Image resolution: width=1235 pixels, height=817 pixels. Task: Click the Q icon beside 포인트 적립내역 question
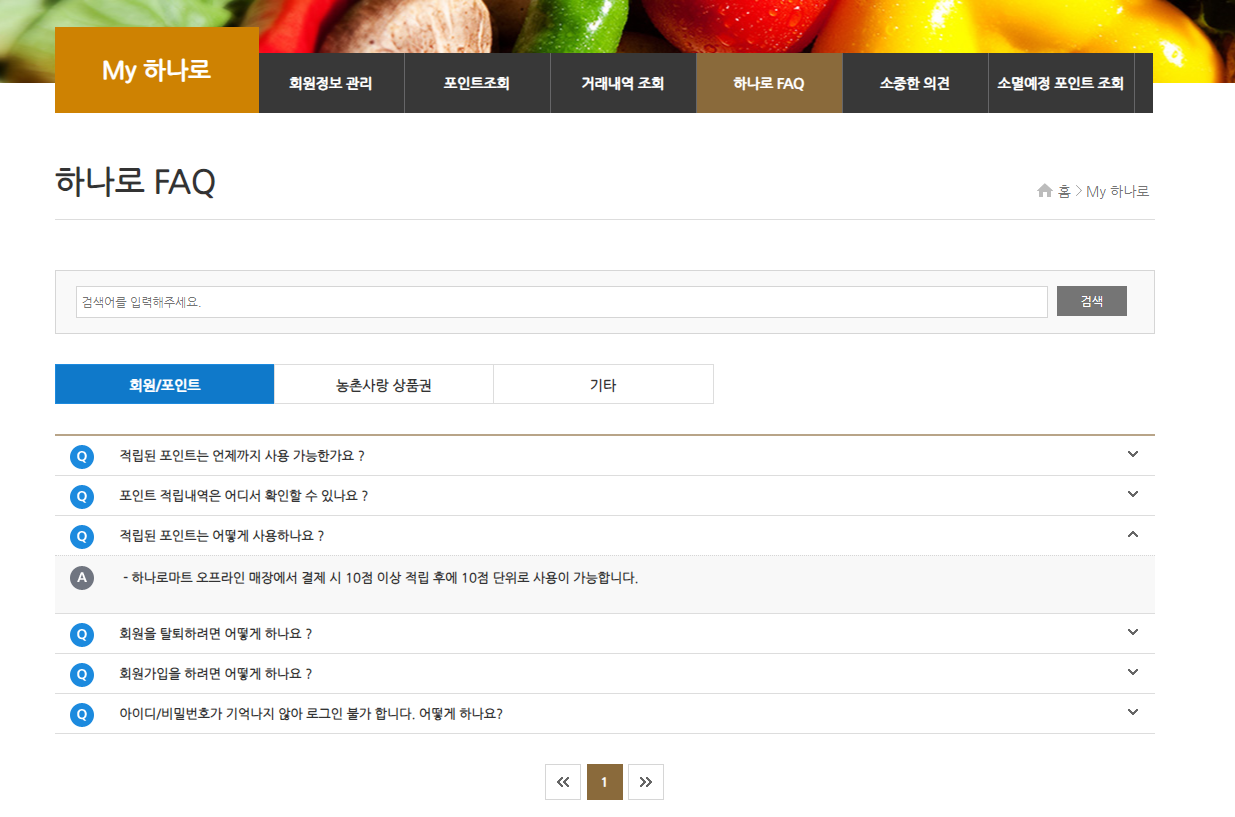tap(82, 494)
